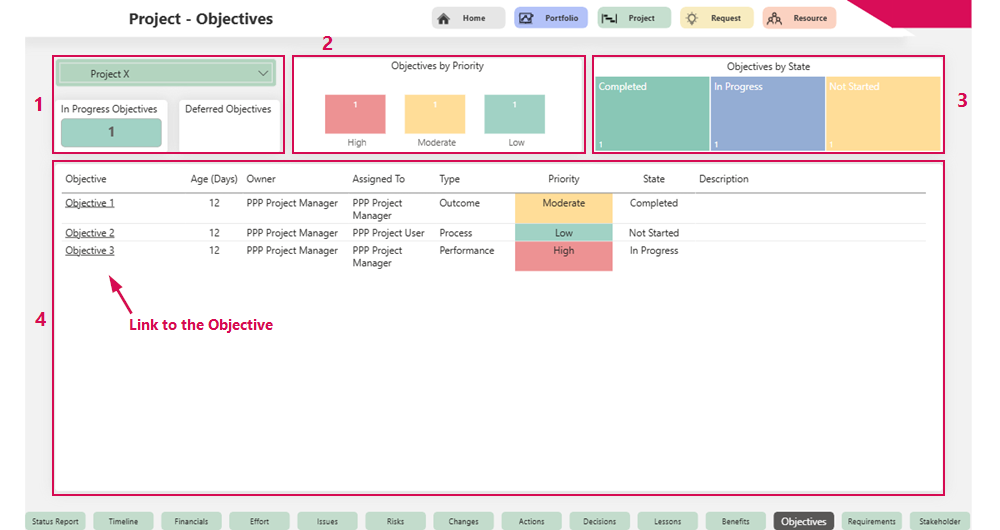Switch to the Risks tab

pos(395,521)
